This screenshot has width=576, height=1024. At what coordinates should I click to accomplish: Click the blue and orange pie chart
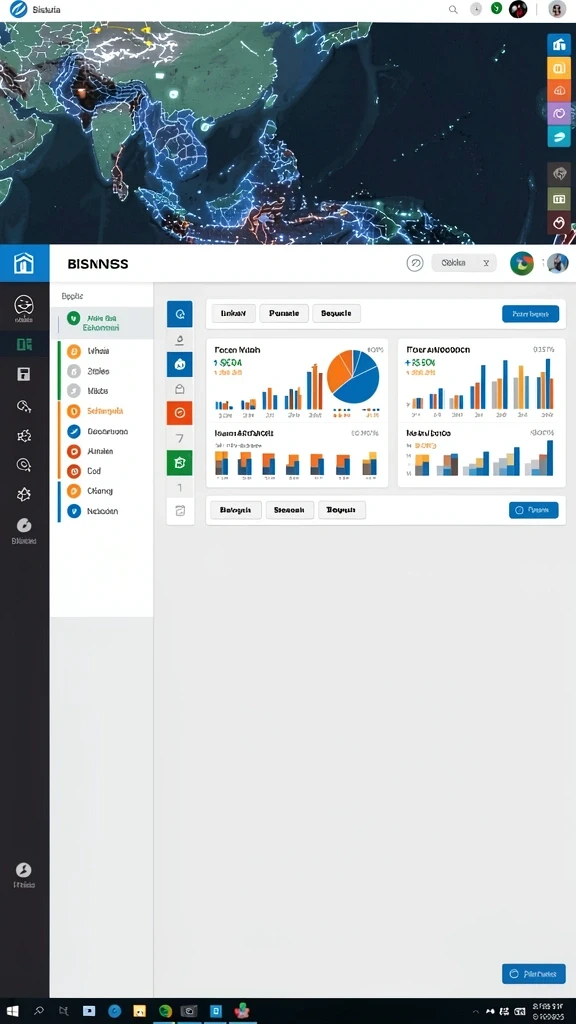pos(353,376)
